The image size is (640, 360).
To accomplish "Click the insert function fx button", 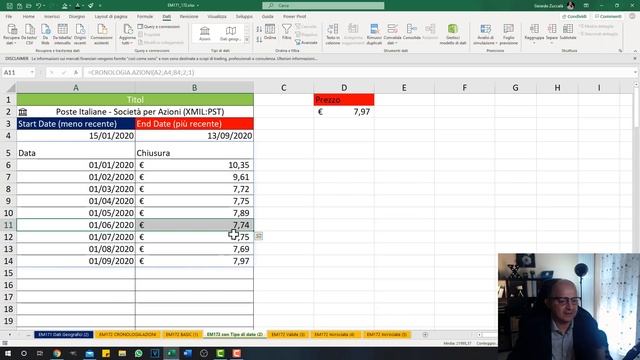I will [x=76, y=72].
